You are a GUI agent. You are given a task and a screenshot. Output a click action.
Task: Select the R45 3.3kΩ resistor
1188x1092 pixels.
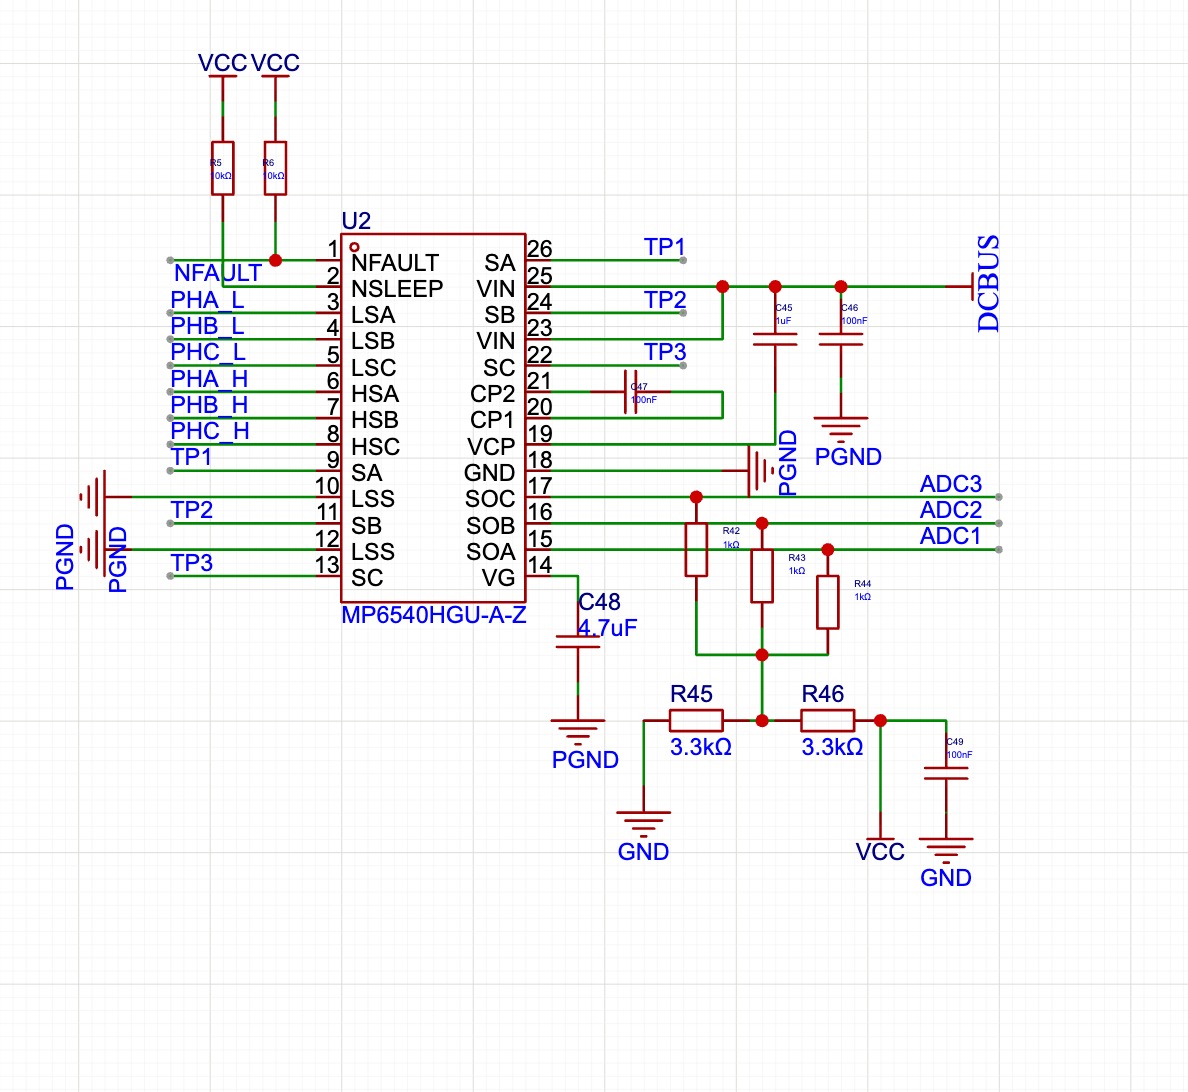point(696,720)
